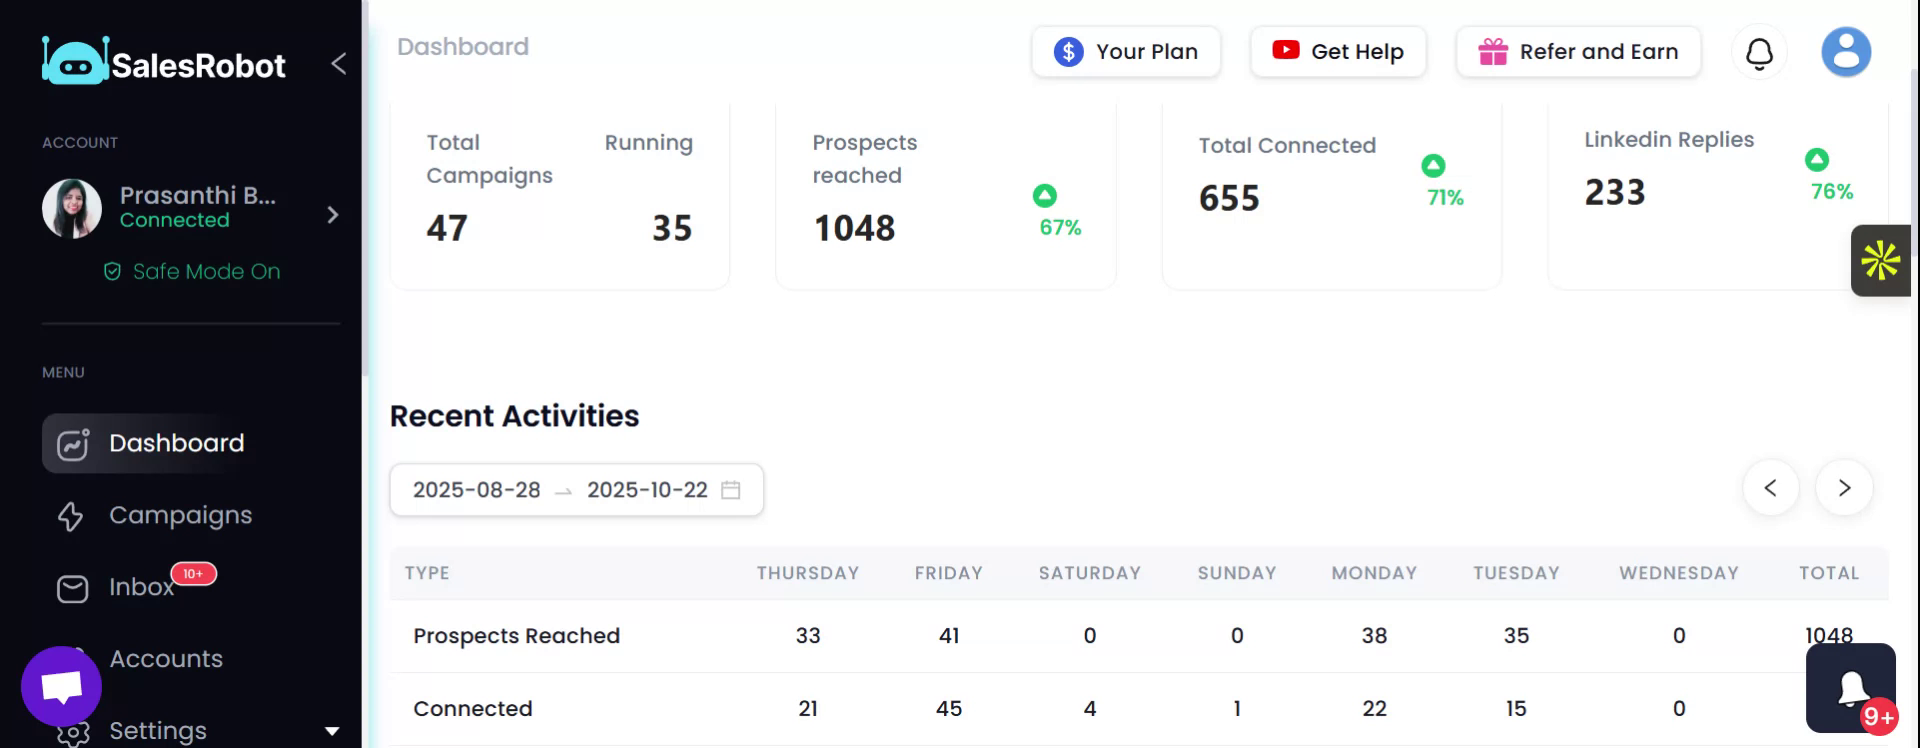Image resolution: width=1920 pixels, height=748 pixels.
Task: Go to the Campaigns menu item
Action: [180, 515]
